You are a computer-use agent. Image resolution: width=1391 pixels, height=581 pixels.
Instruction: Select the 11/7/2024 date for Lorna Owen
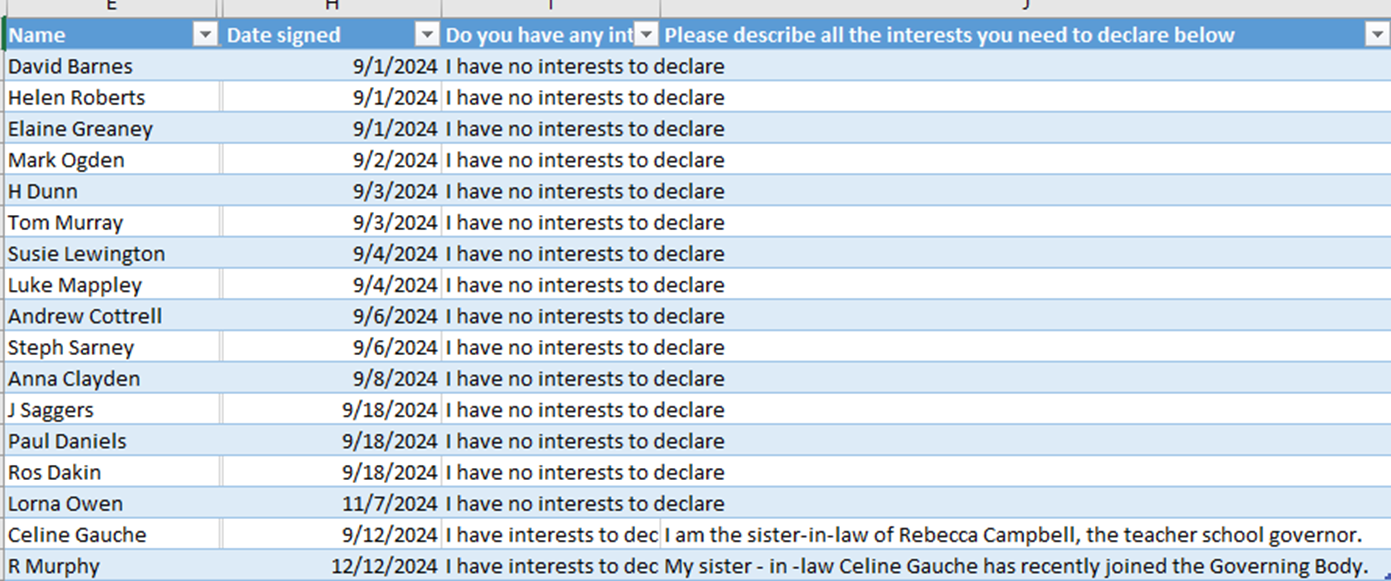[331, 503]
